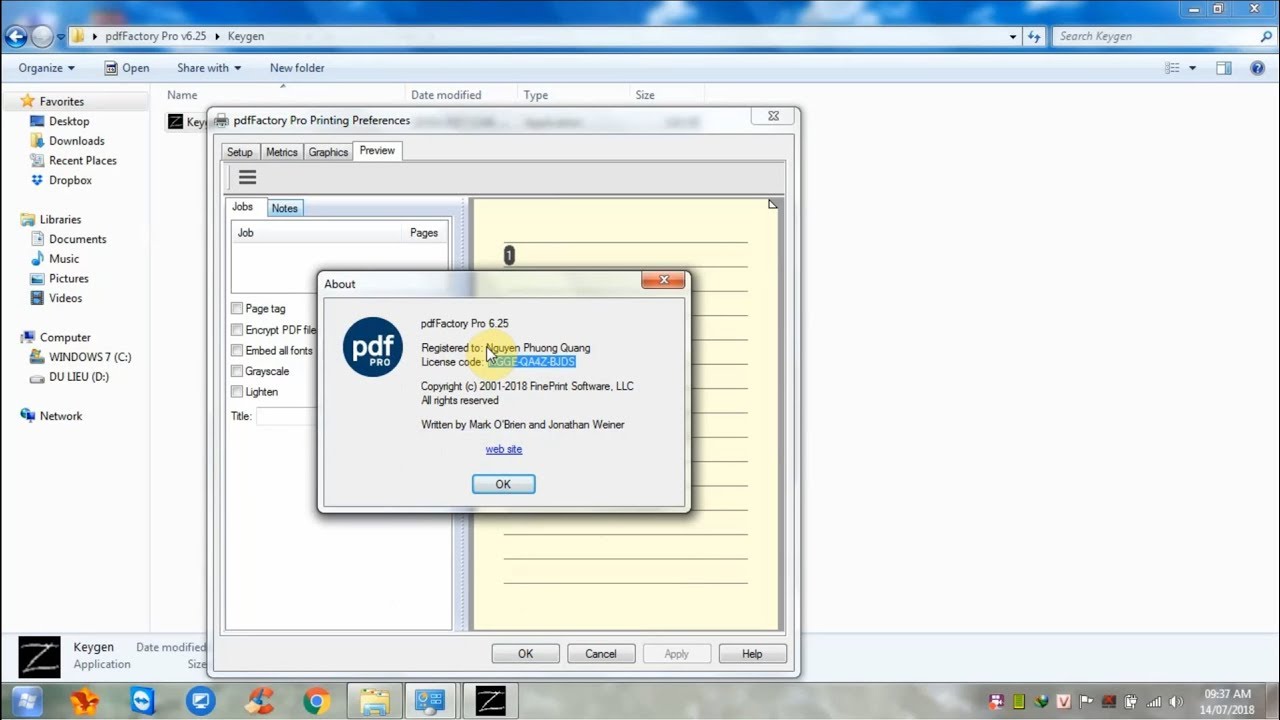Select the Jobs tab
This screenshot has width=1280, height=720.
243,206
